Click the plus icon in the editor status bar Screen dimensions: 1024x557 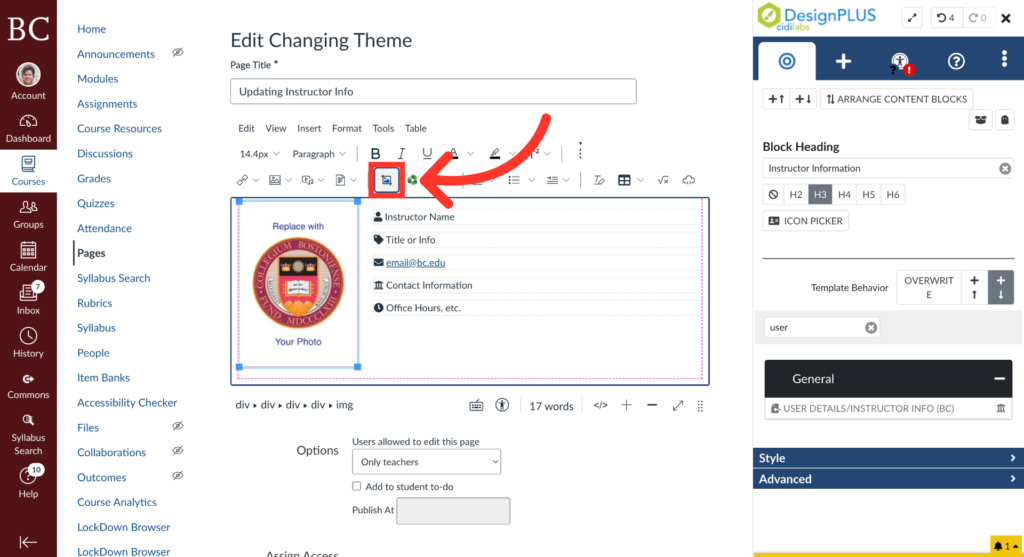pyautogui.click(x=626, y=406)
